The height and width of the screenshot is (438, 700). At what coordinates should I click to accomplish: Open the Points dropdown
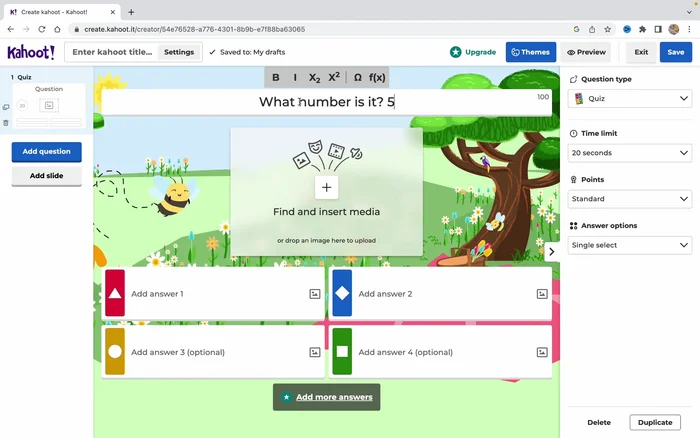click(x=630, y=199)
